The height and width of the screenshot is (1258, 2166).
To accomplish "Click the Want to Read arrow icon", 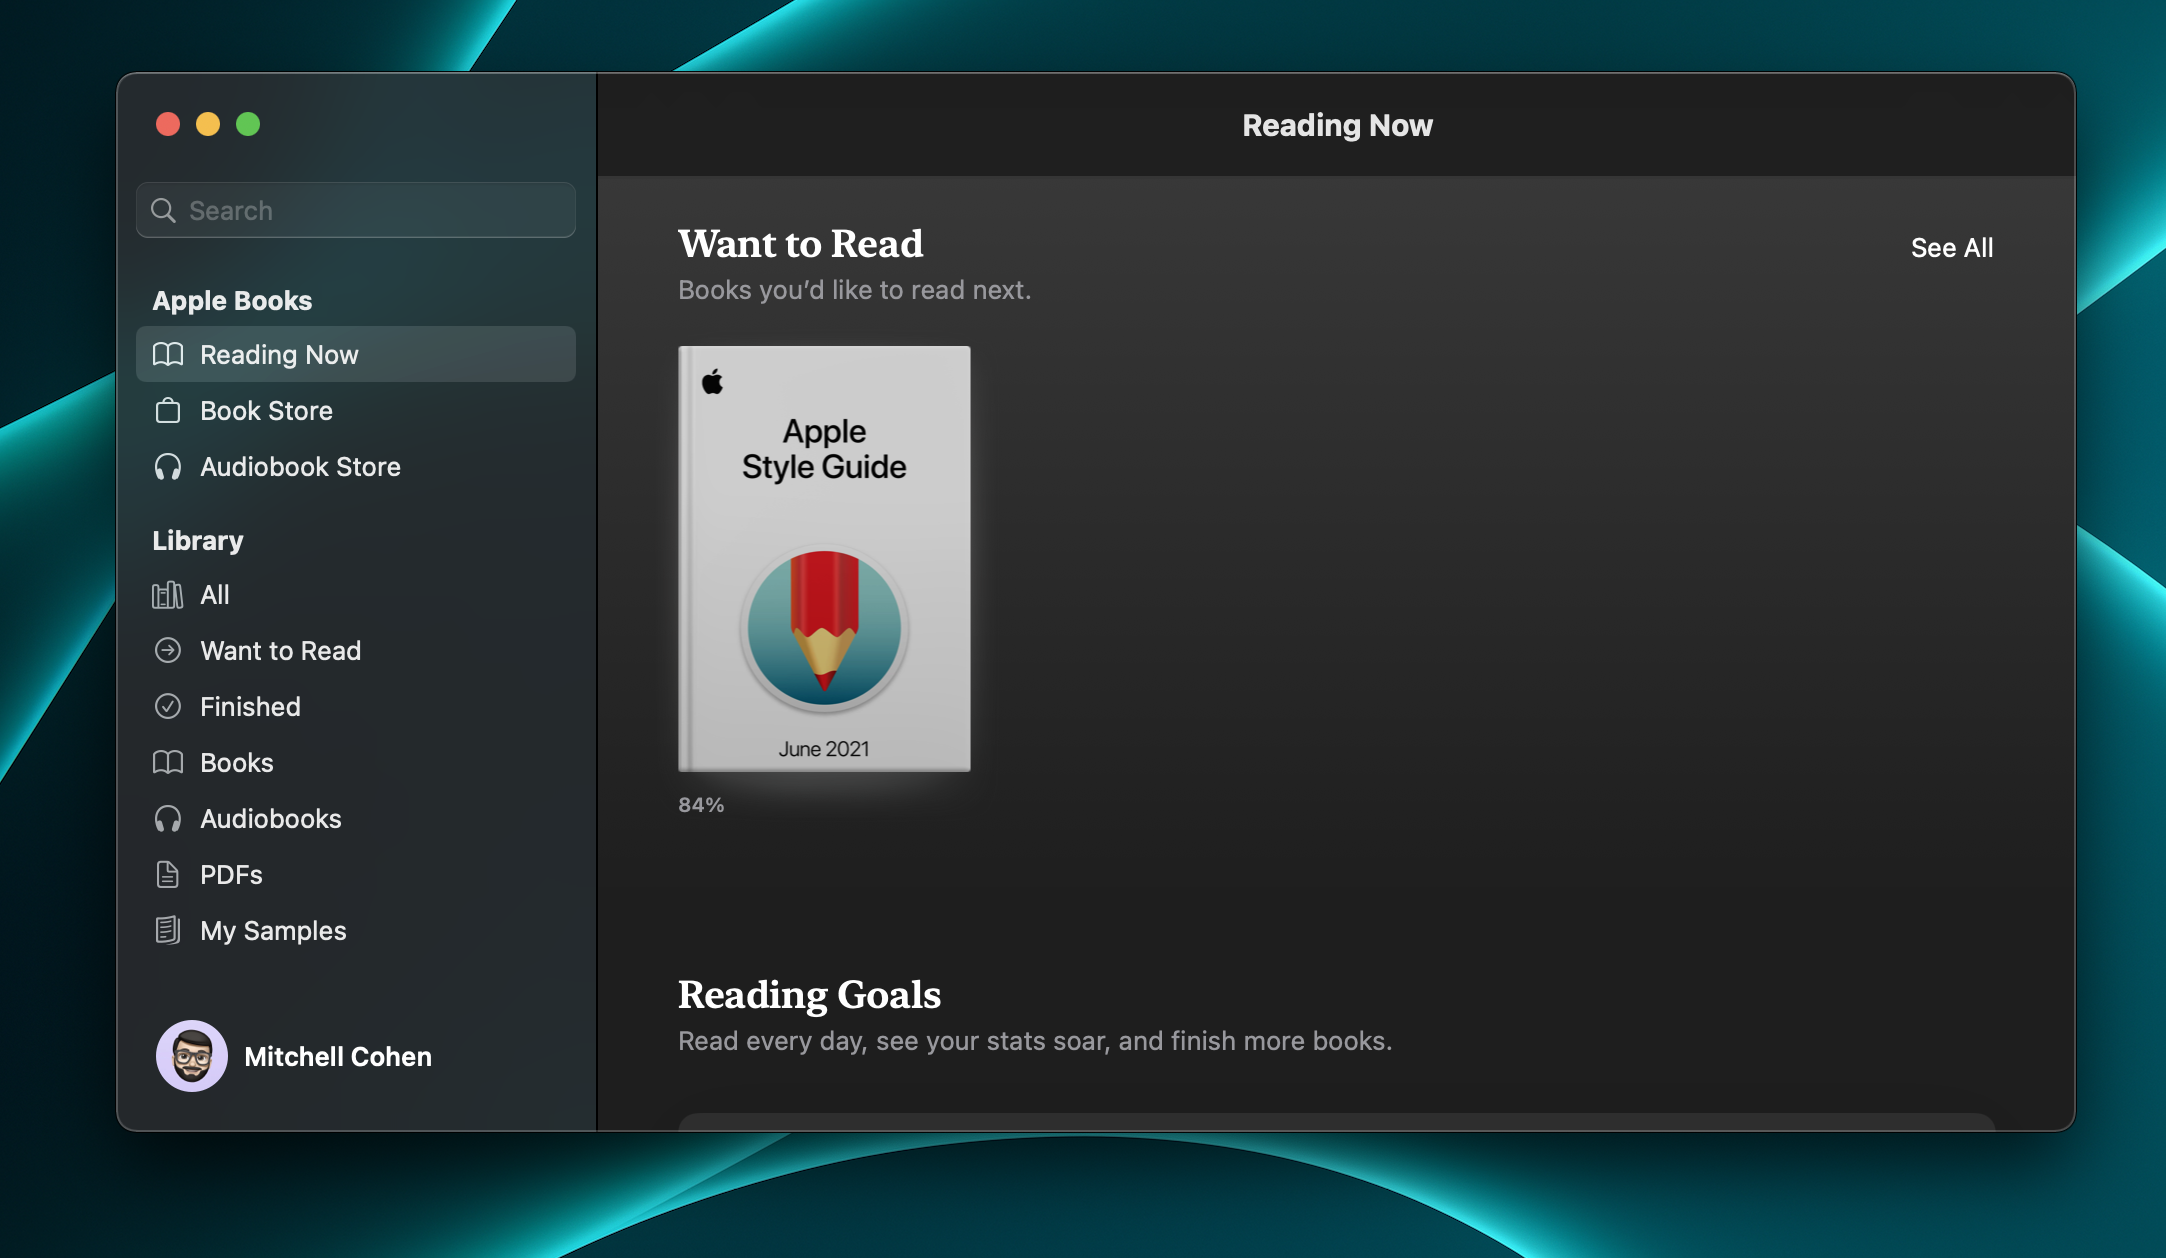I will [x=168, y=651].
